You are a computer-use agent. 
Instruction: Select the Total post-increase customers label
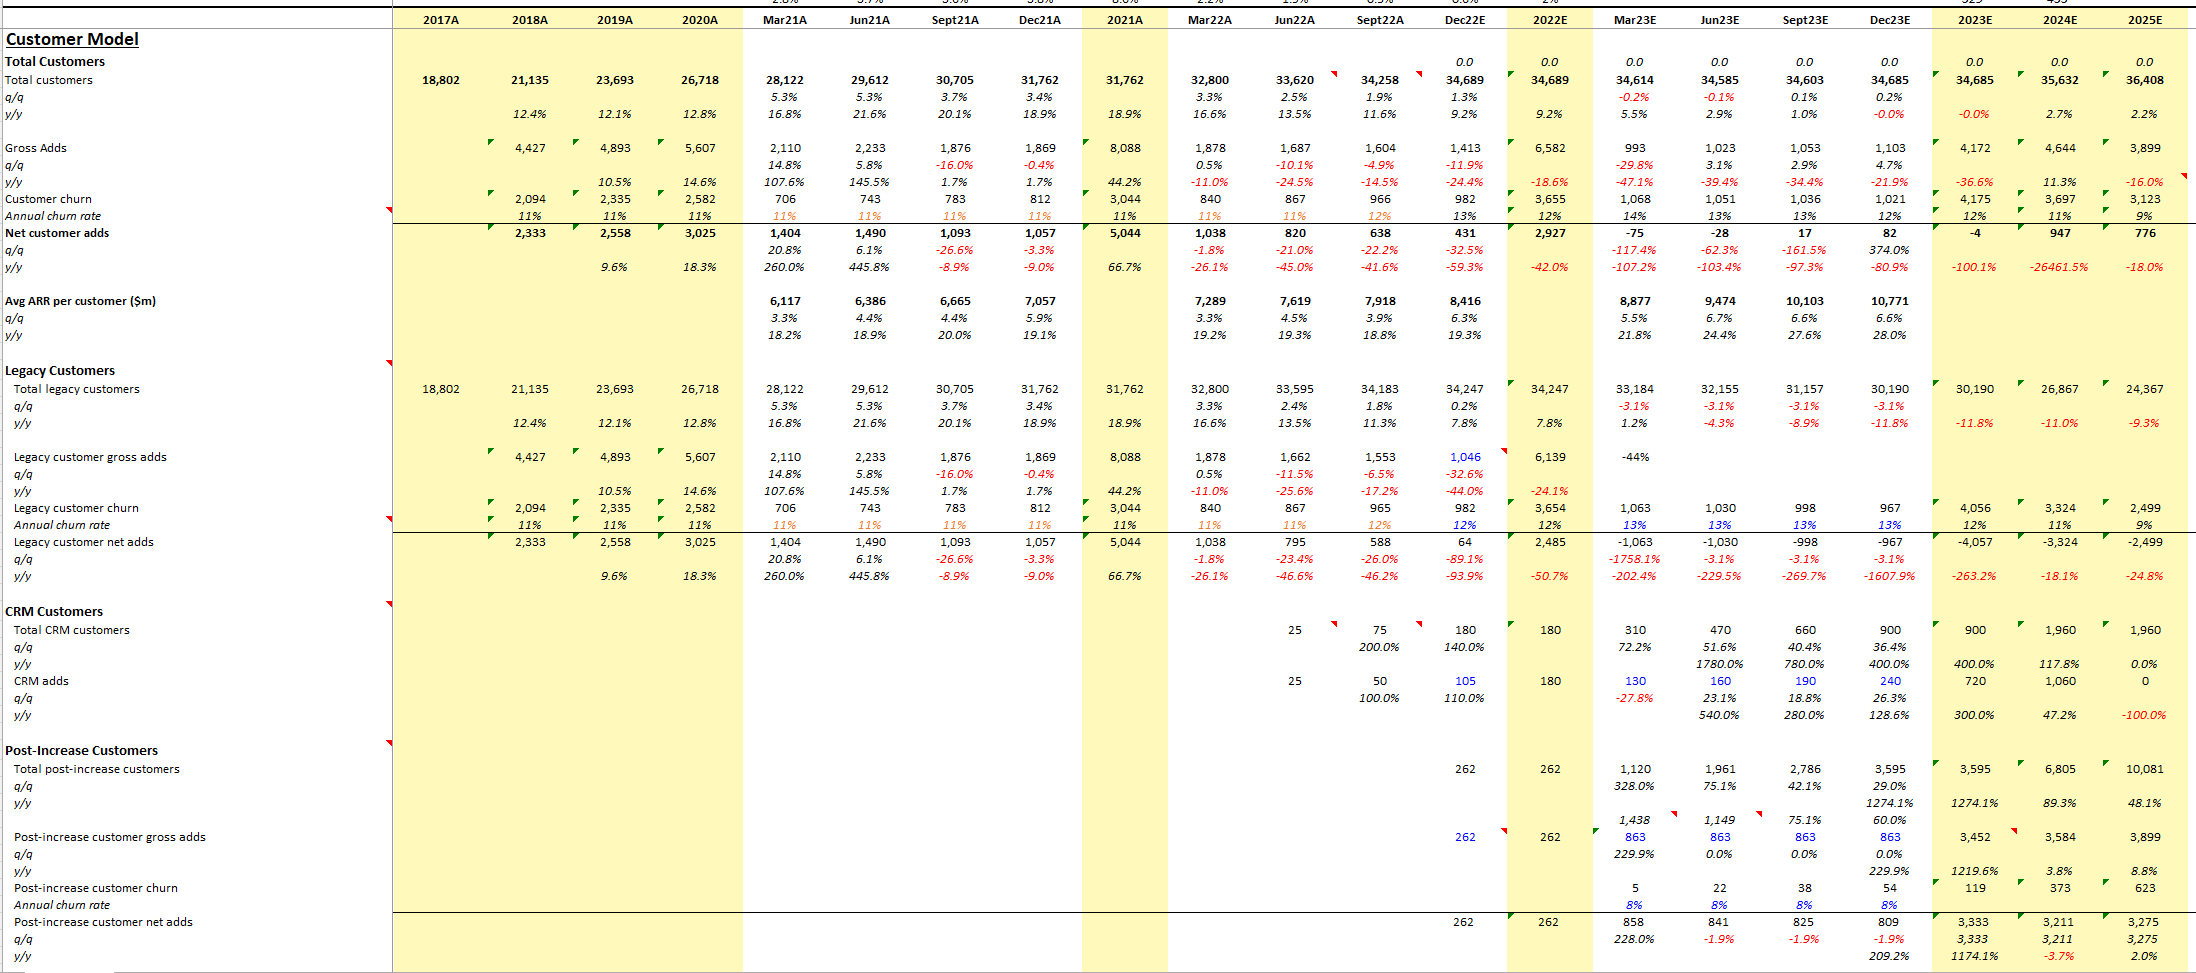pos(97,769)
